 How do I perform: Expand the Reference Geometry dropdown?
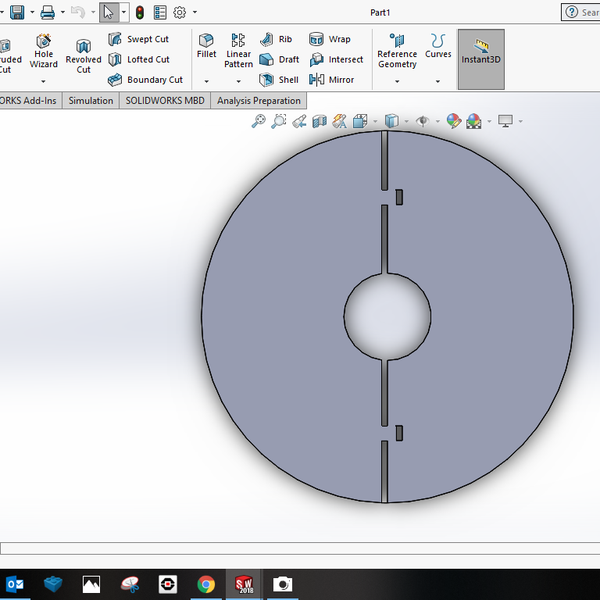pyautogui.click(x=397, y=81)
